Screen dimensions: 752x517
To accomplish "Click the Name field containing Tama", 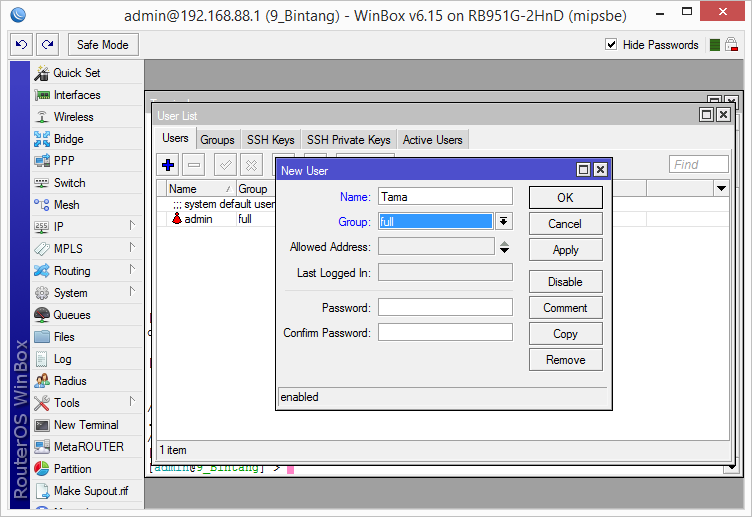I will coord(445,197).
